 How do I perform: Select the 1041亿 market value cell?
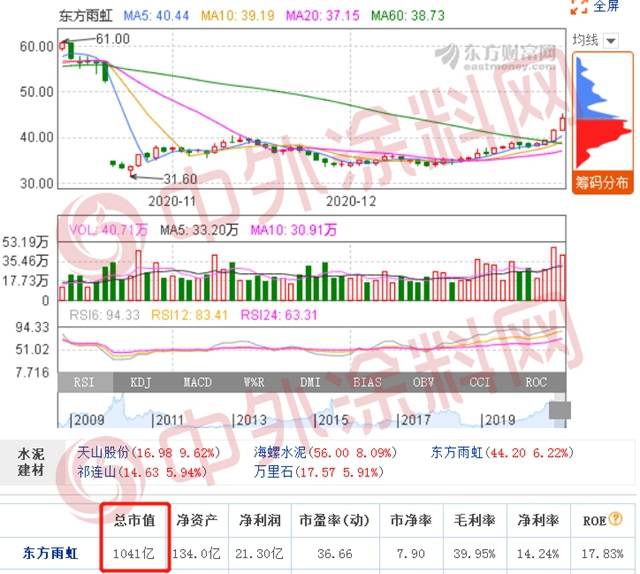point(134,554)
